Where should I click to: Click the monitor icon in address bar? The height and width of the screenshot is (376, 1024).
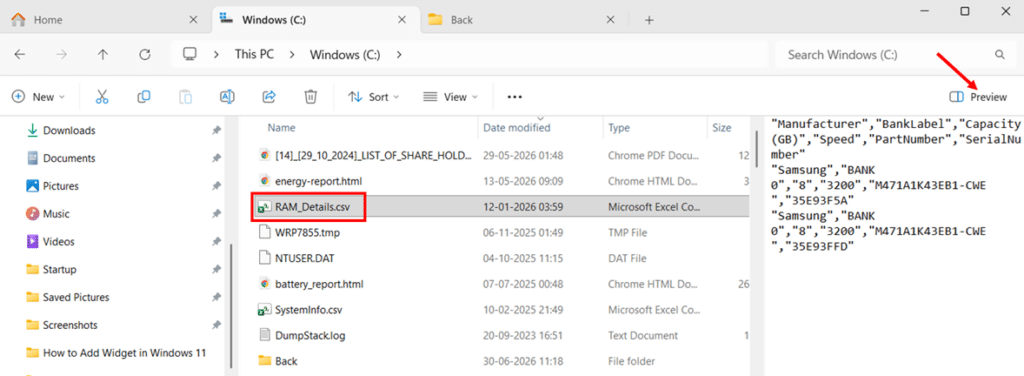pyautogui.click(x=190, y=54)
